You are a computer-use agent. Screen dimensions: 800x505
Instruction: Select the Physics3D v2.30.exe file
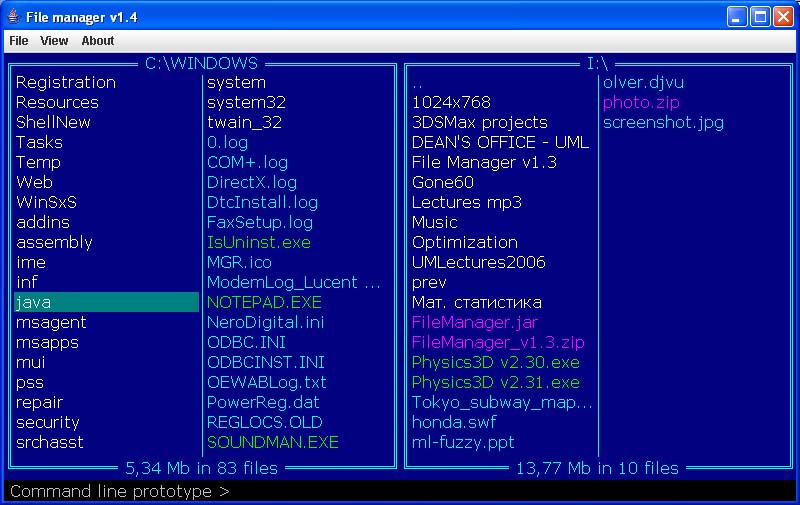click(x=495, y=363)
